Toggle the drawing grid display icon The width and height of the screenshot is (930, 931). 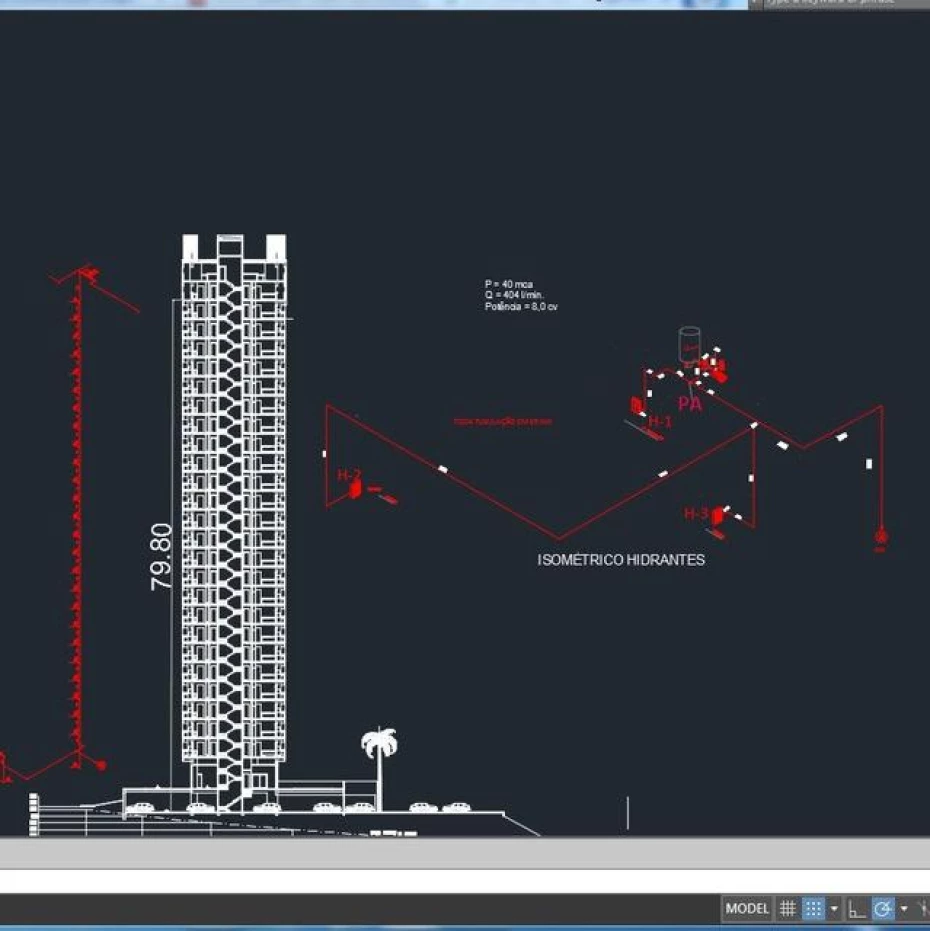pos(788,908)
